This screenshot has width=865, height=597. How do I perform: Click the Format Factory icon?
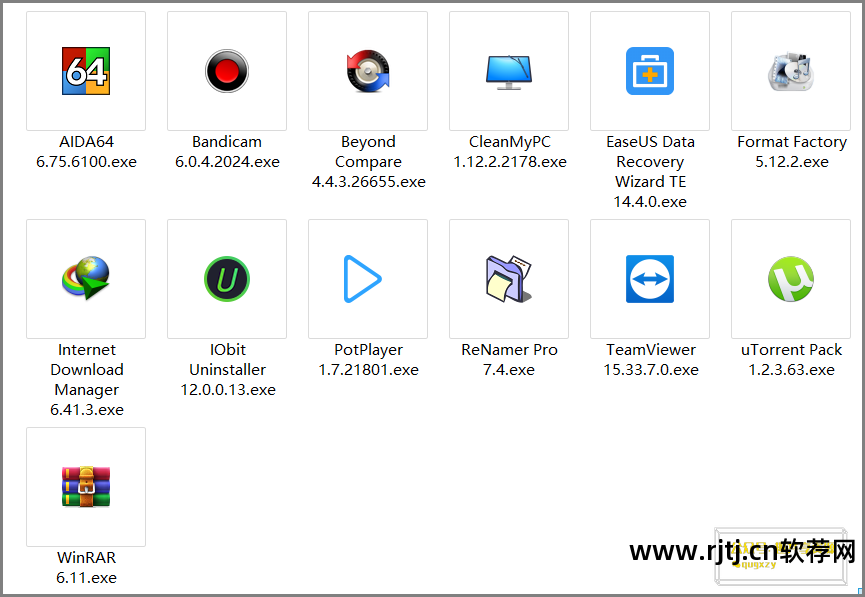coord(791,72)
